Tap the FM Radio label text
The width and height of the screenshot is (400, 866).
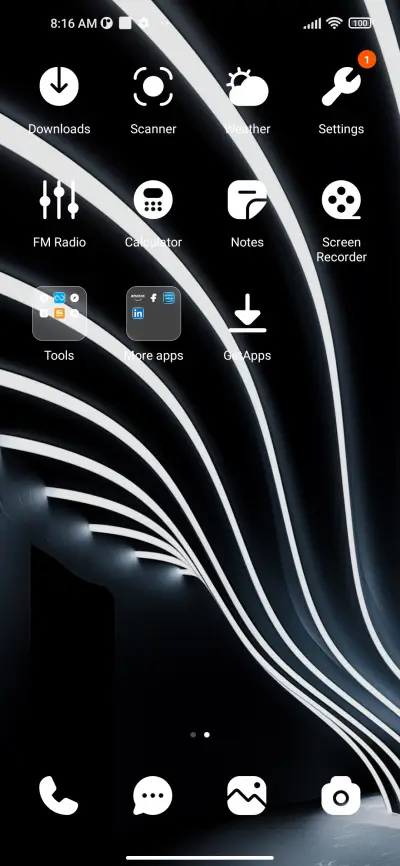(59, 242)
